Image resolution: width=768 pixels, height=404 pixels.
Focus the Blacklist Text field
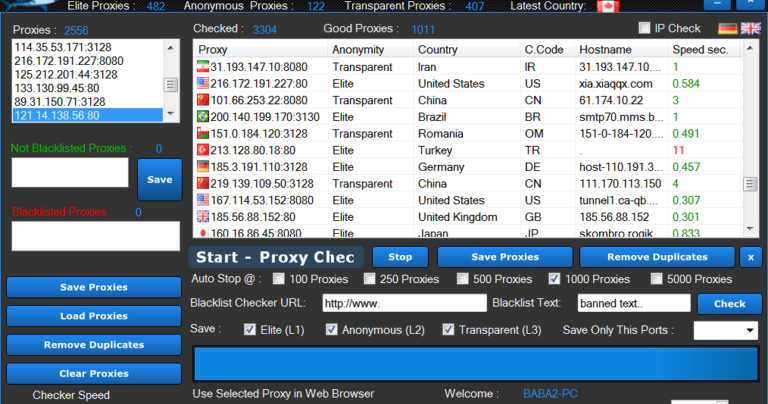(x=634, y=303)
